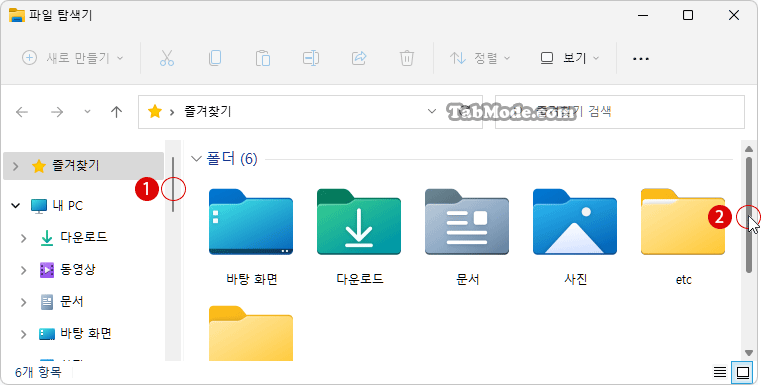Click the Copy icon in the toolbar
This screenshot has height=385, width=763.
215,58
